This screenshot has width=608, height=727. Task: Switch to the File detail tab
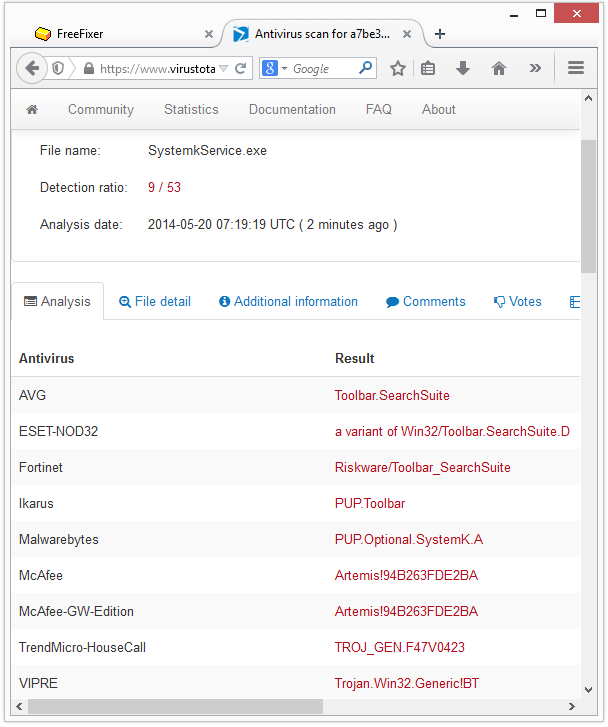[155, 301]
